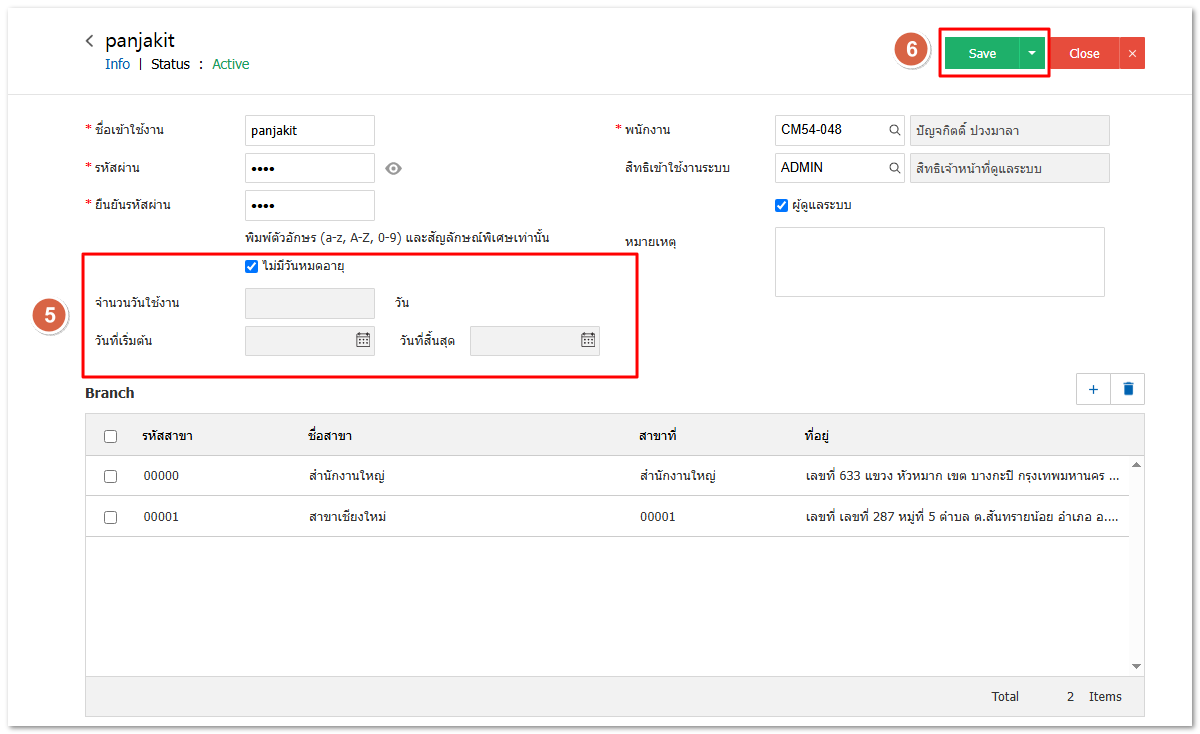Show password using the eye icon
1200x734 pixels.
pos(394,168)
